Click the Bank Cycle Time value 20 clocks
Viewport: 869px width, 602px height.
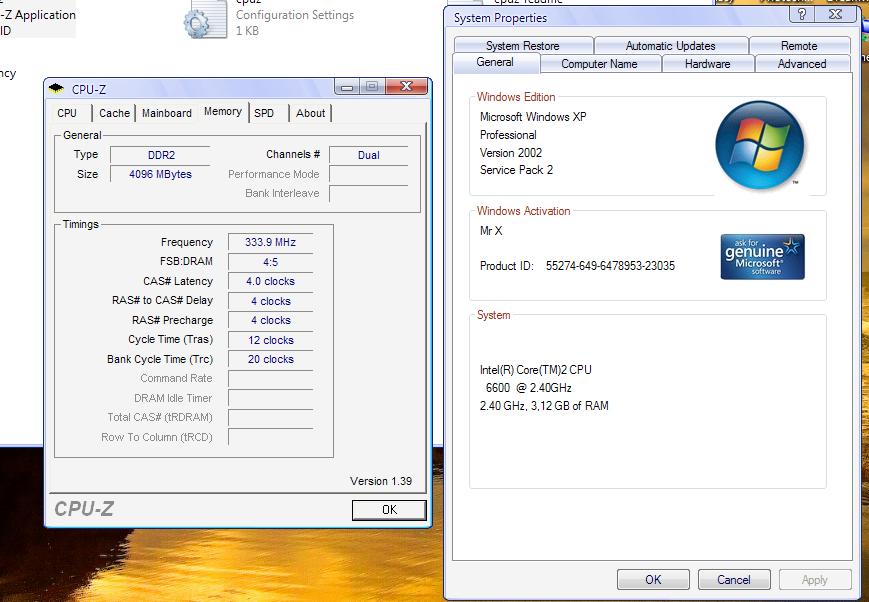coord(270,359)
